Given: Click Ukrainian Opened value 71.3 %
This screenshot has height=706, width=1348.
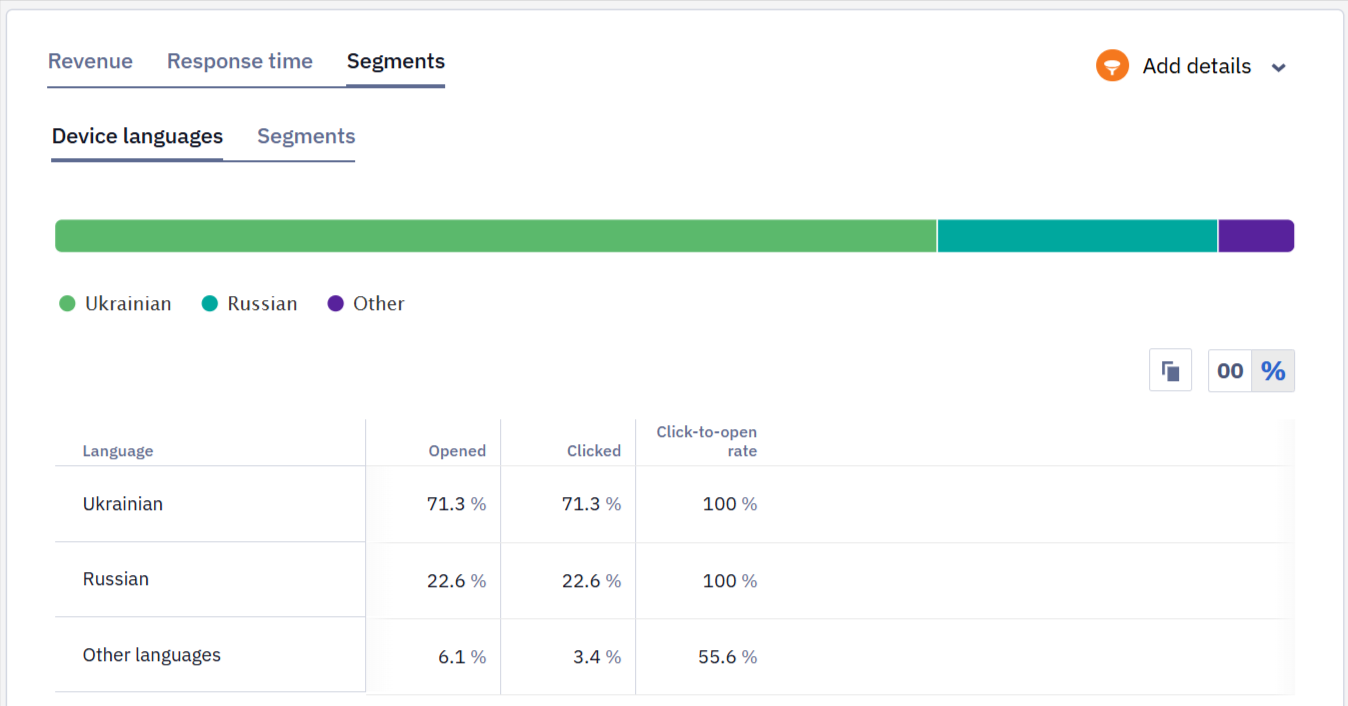Looking at the screenshot, I should pyautogui.click(x=457, y=504).
